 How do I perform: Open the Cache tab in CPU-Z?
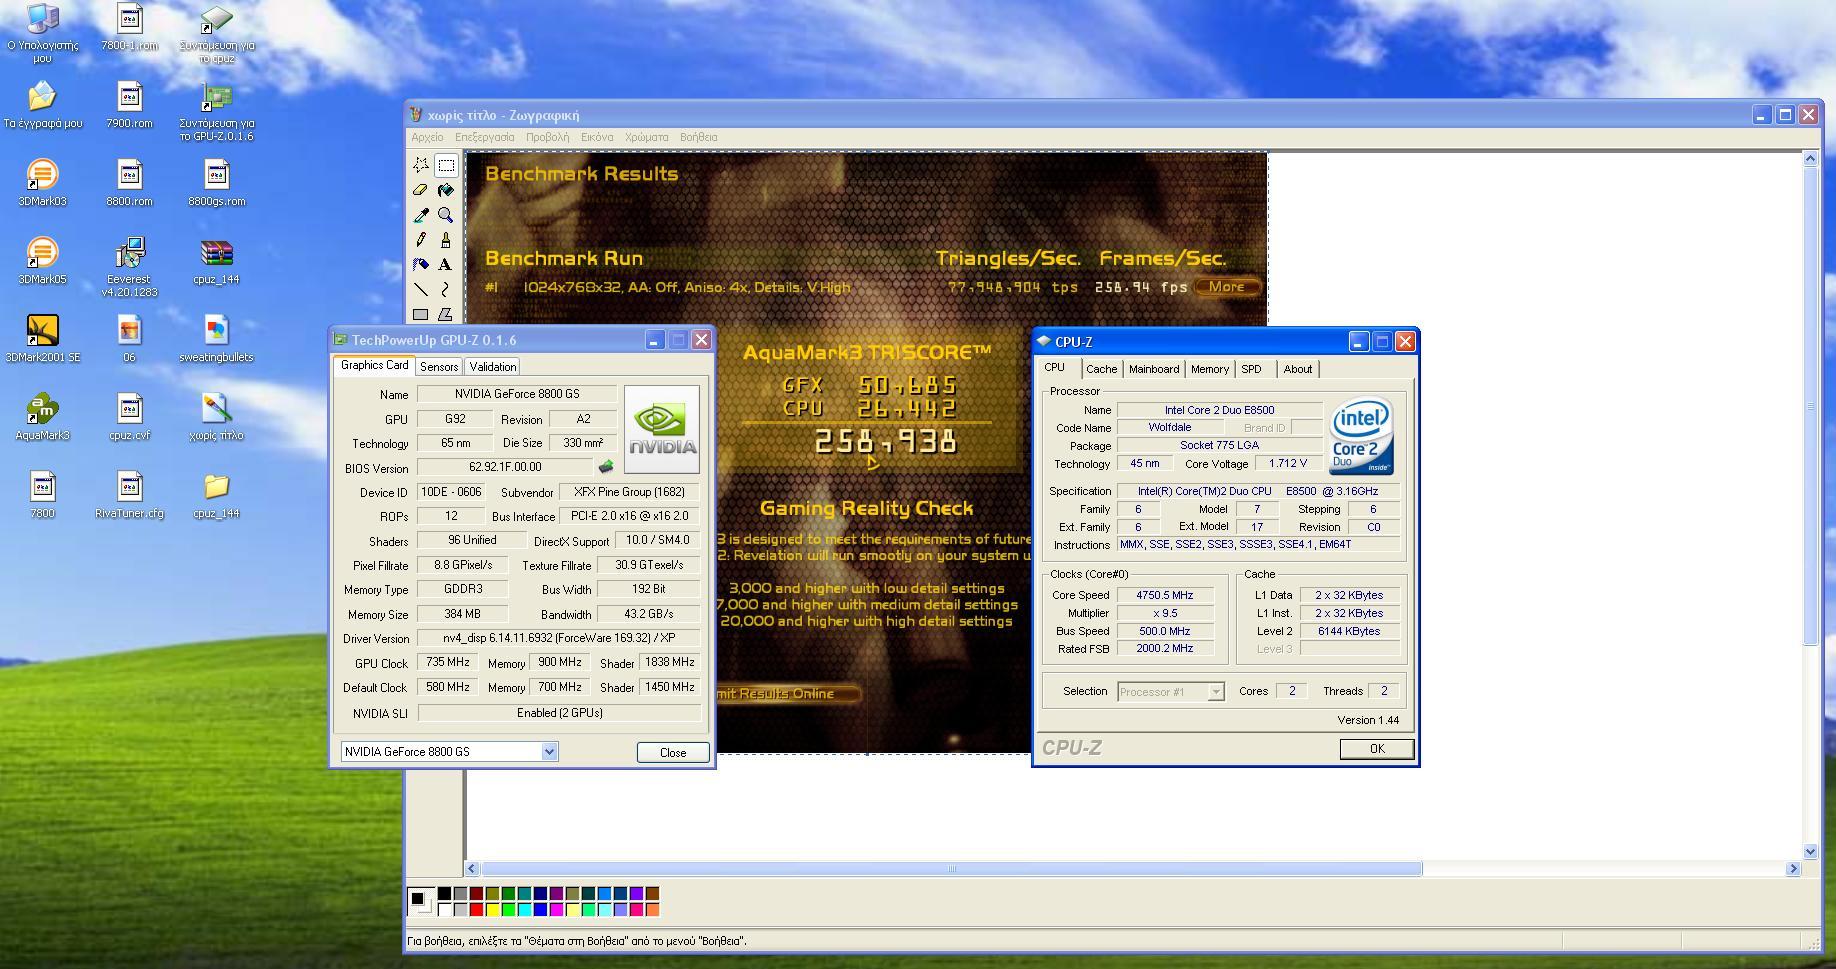tap(1101, 369)
